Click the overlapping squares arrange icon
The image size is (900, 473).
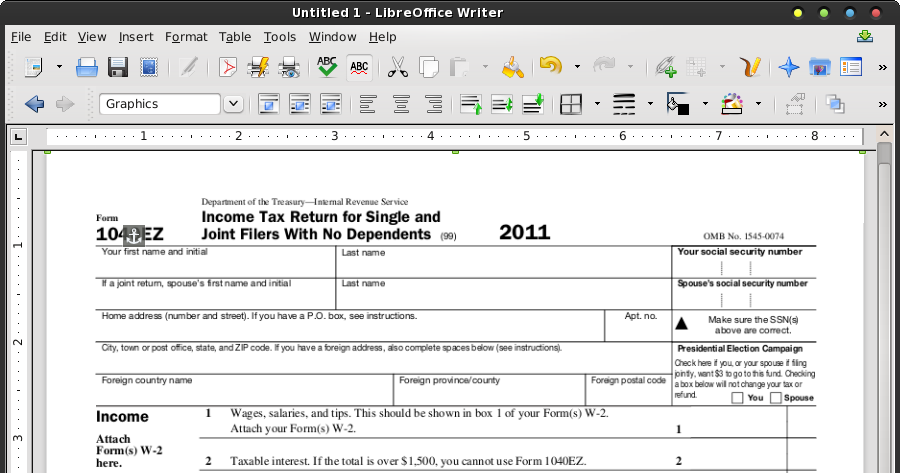(x=835, y=104)
